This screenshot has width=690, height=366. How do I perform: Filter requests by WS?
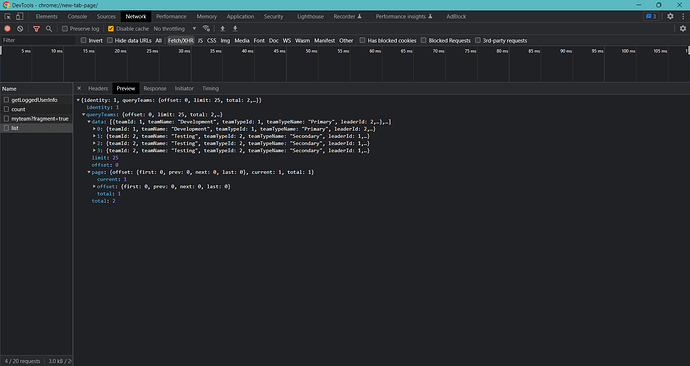pyautogui.click(x=287, y=40)
